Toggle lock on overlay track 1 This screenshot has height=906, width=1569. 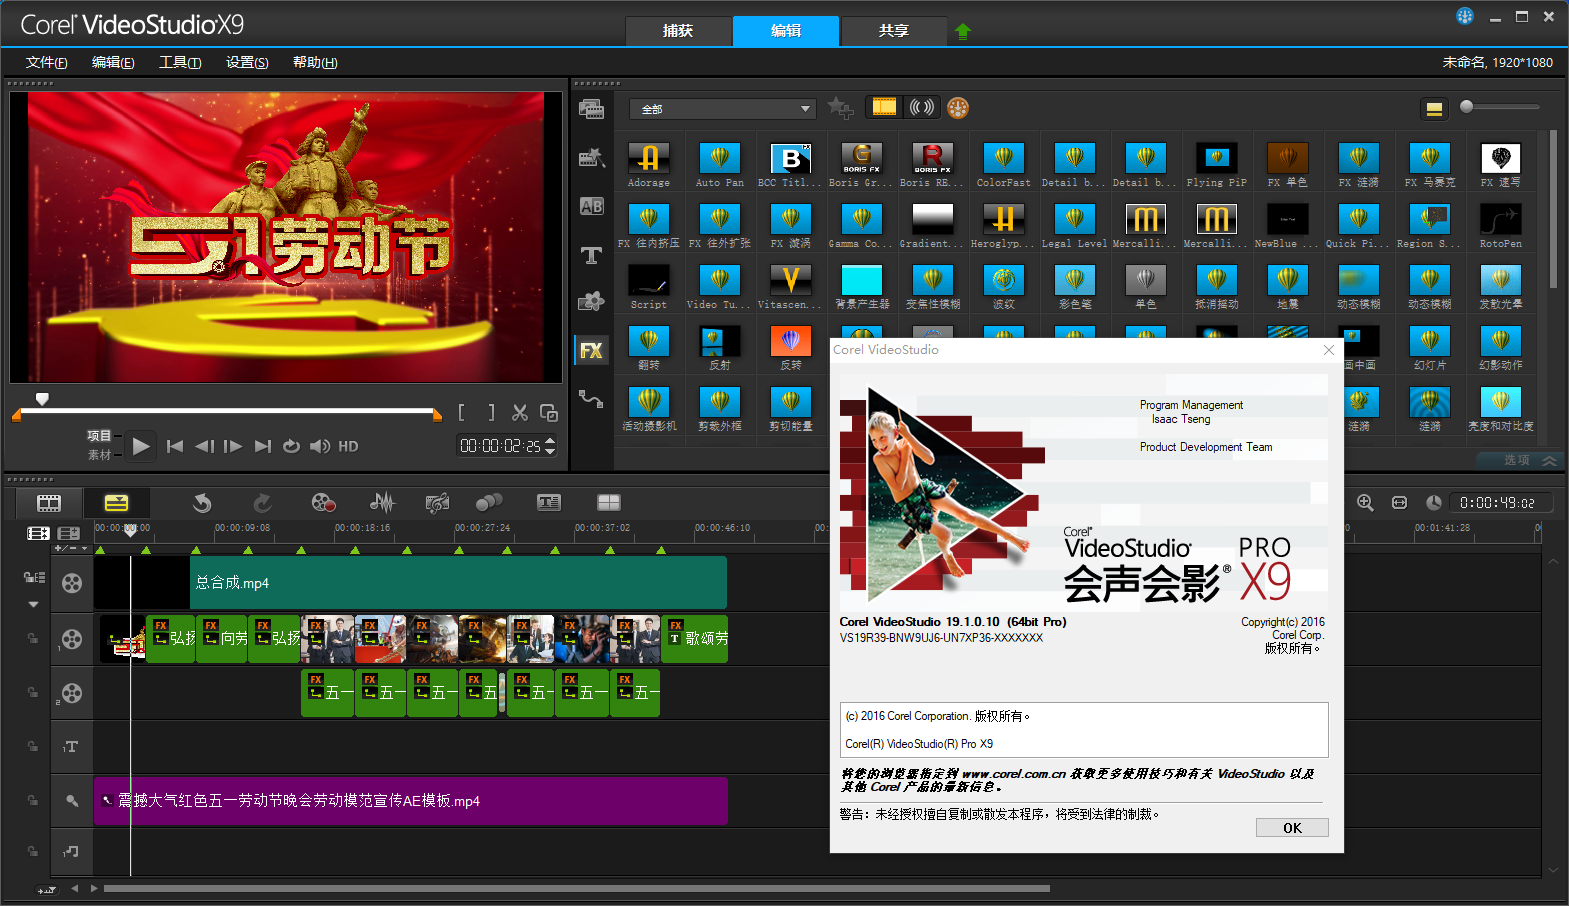[33, 637]
